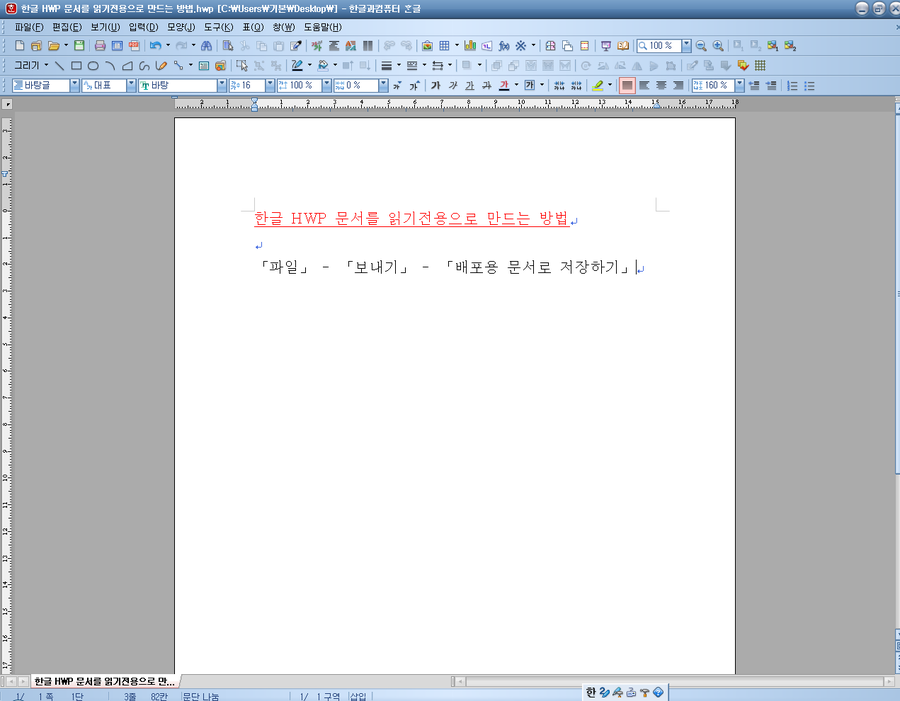This screenshot has height=701, width=900.
Task: Create a new blank document
Action: tap(20, 46)
